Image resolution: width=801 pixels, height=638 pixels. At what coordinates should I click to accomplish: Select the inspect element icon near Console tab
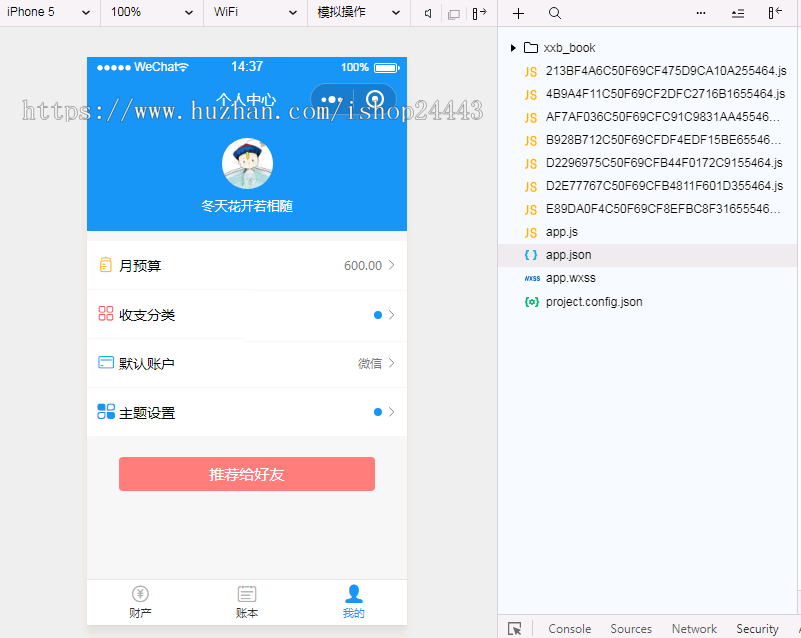coord(514,628)
